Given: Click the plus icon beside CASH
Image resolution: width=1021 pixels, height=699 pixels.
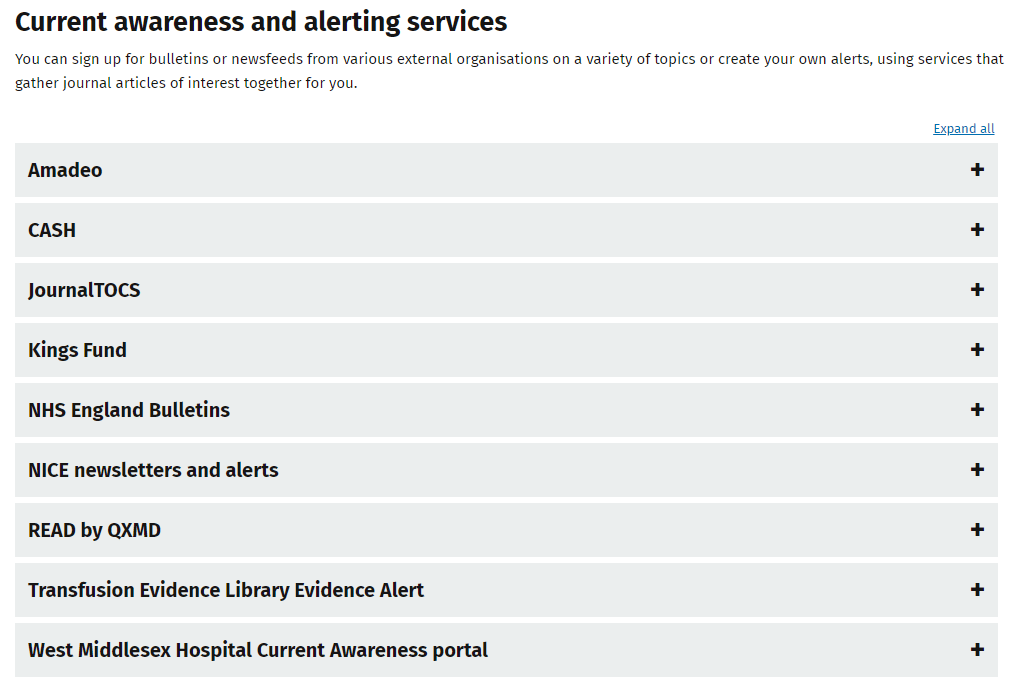Looking at the screenshot, I should (977, 230).
